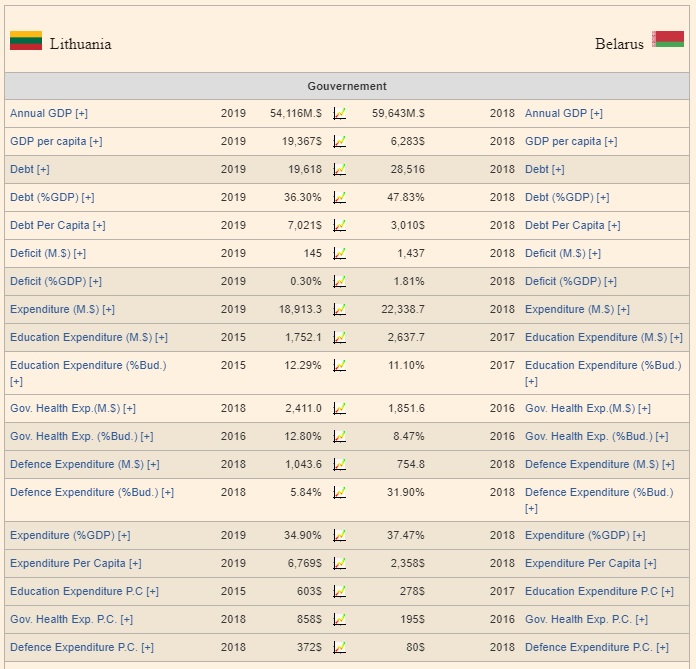Follow Lithuania's Defence Expenditure P.C. [+] link

tap(82, 647)
